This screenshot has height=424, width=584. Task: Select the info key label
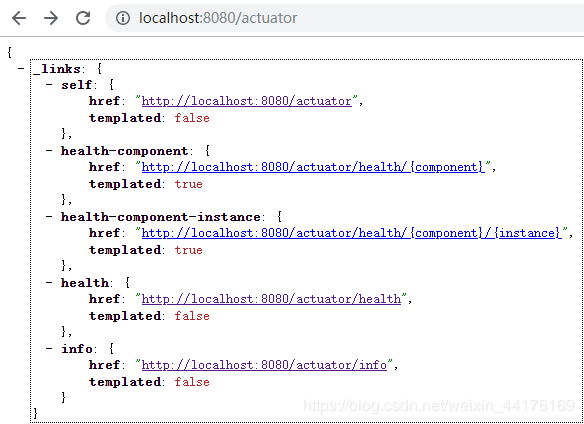pos(77,349)
